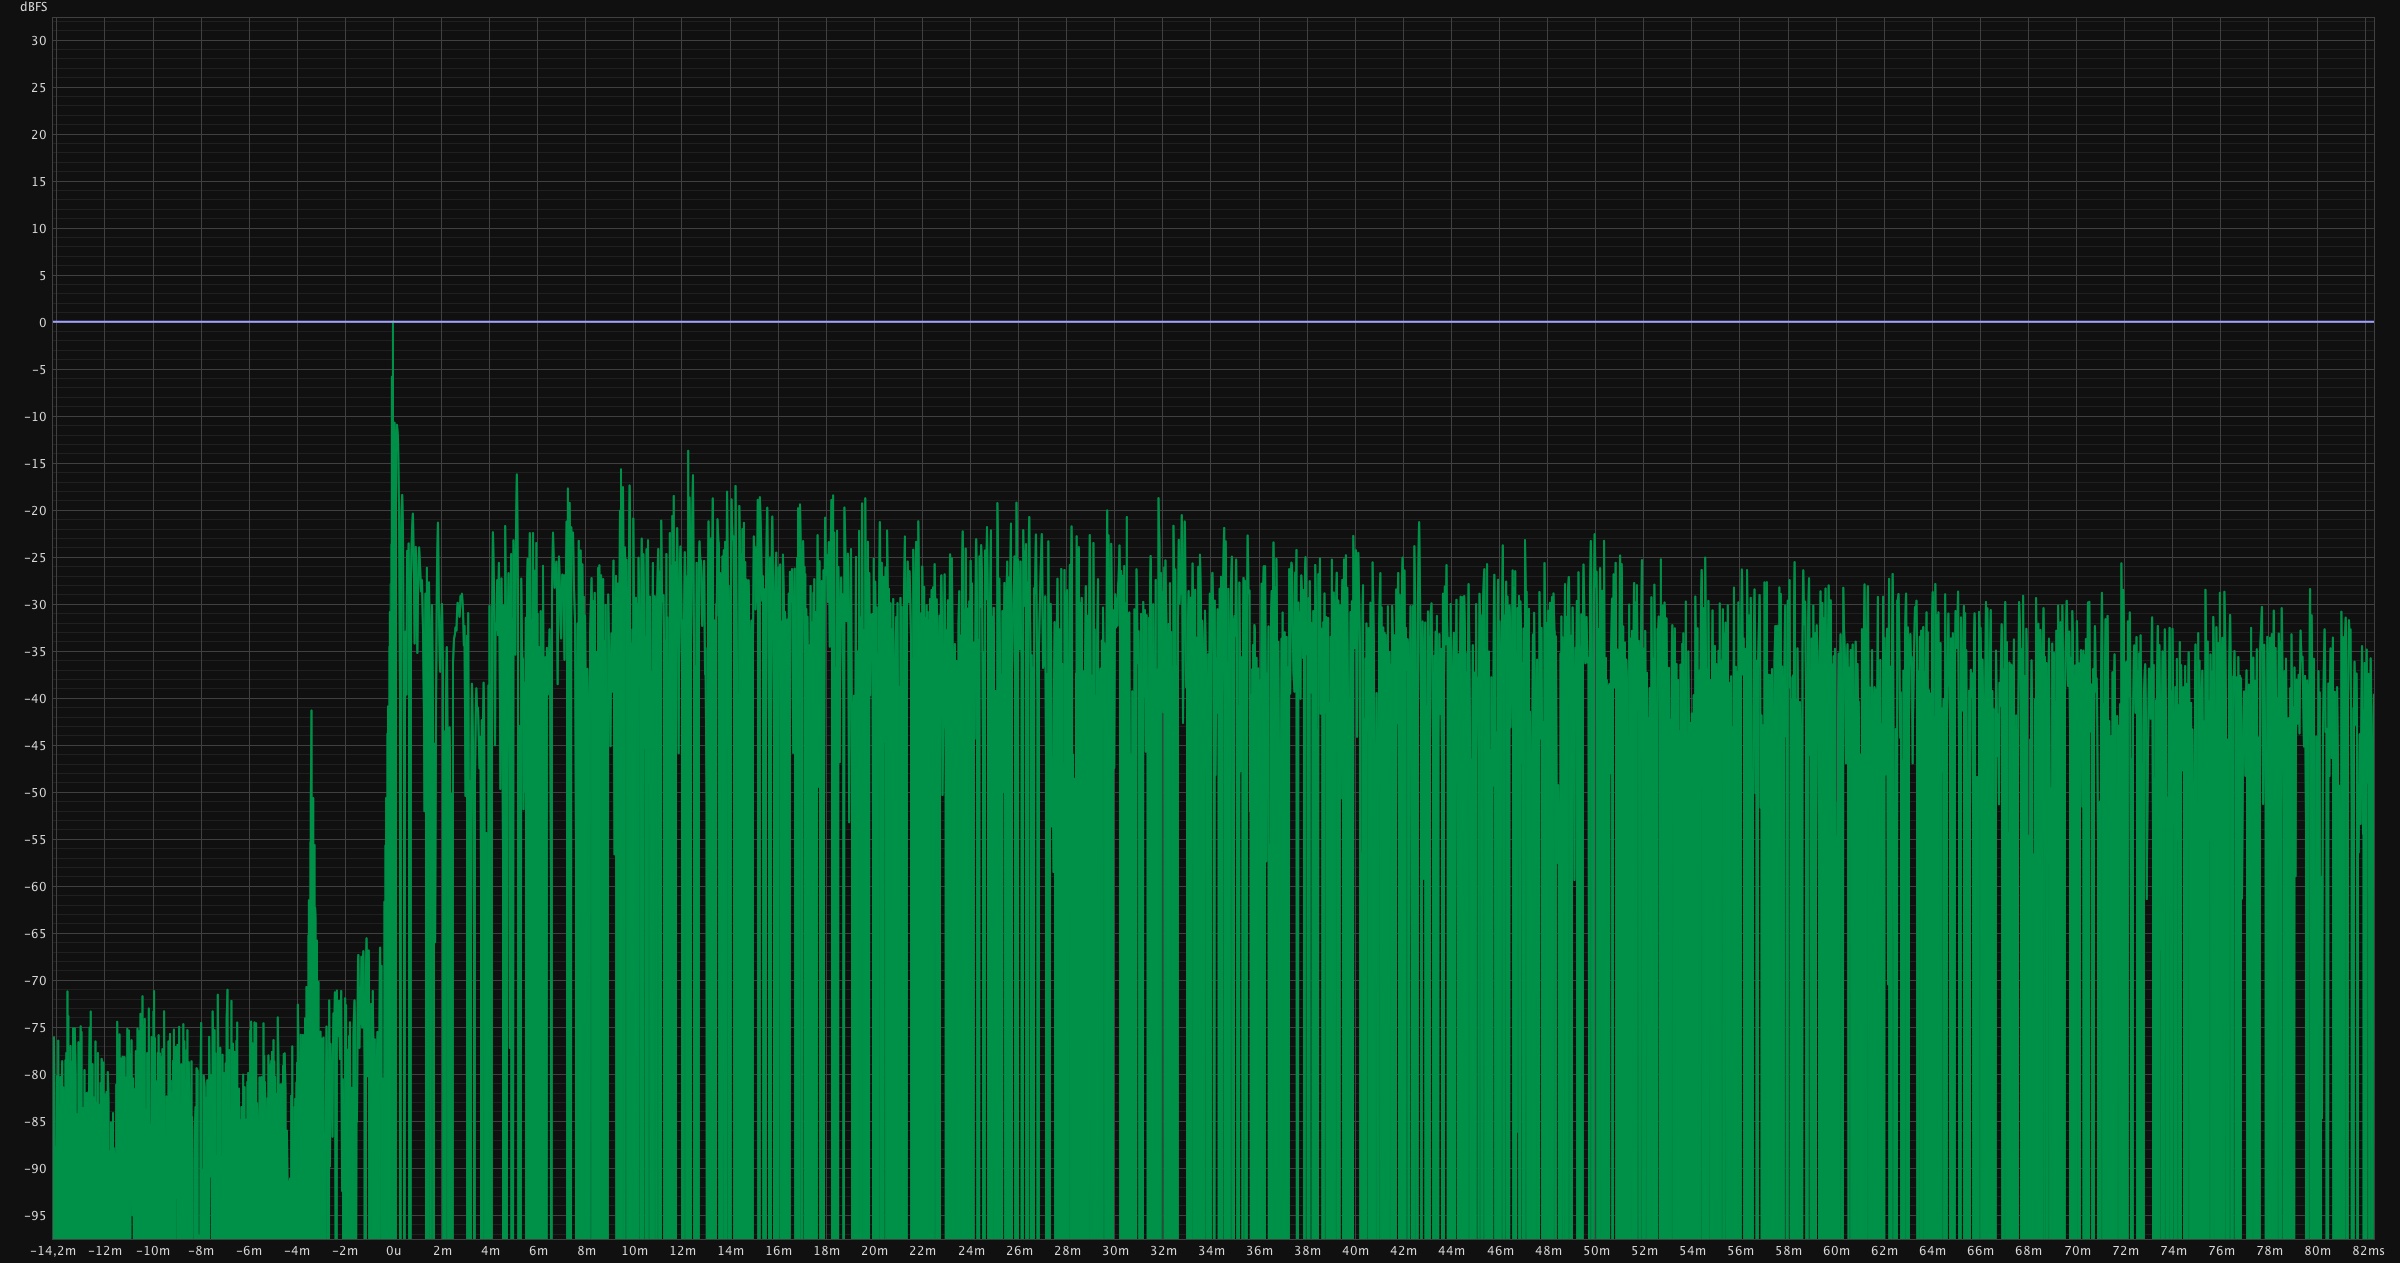The width and height of the screenshot is (2400, 1263).
Task: Click the impulse peak at 0 dBFS
Action: (x=393, y=326)
